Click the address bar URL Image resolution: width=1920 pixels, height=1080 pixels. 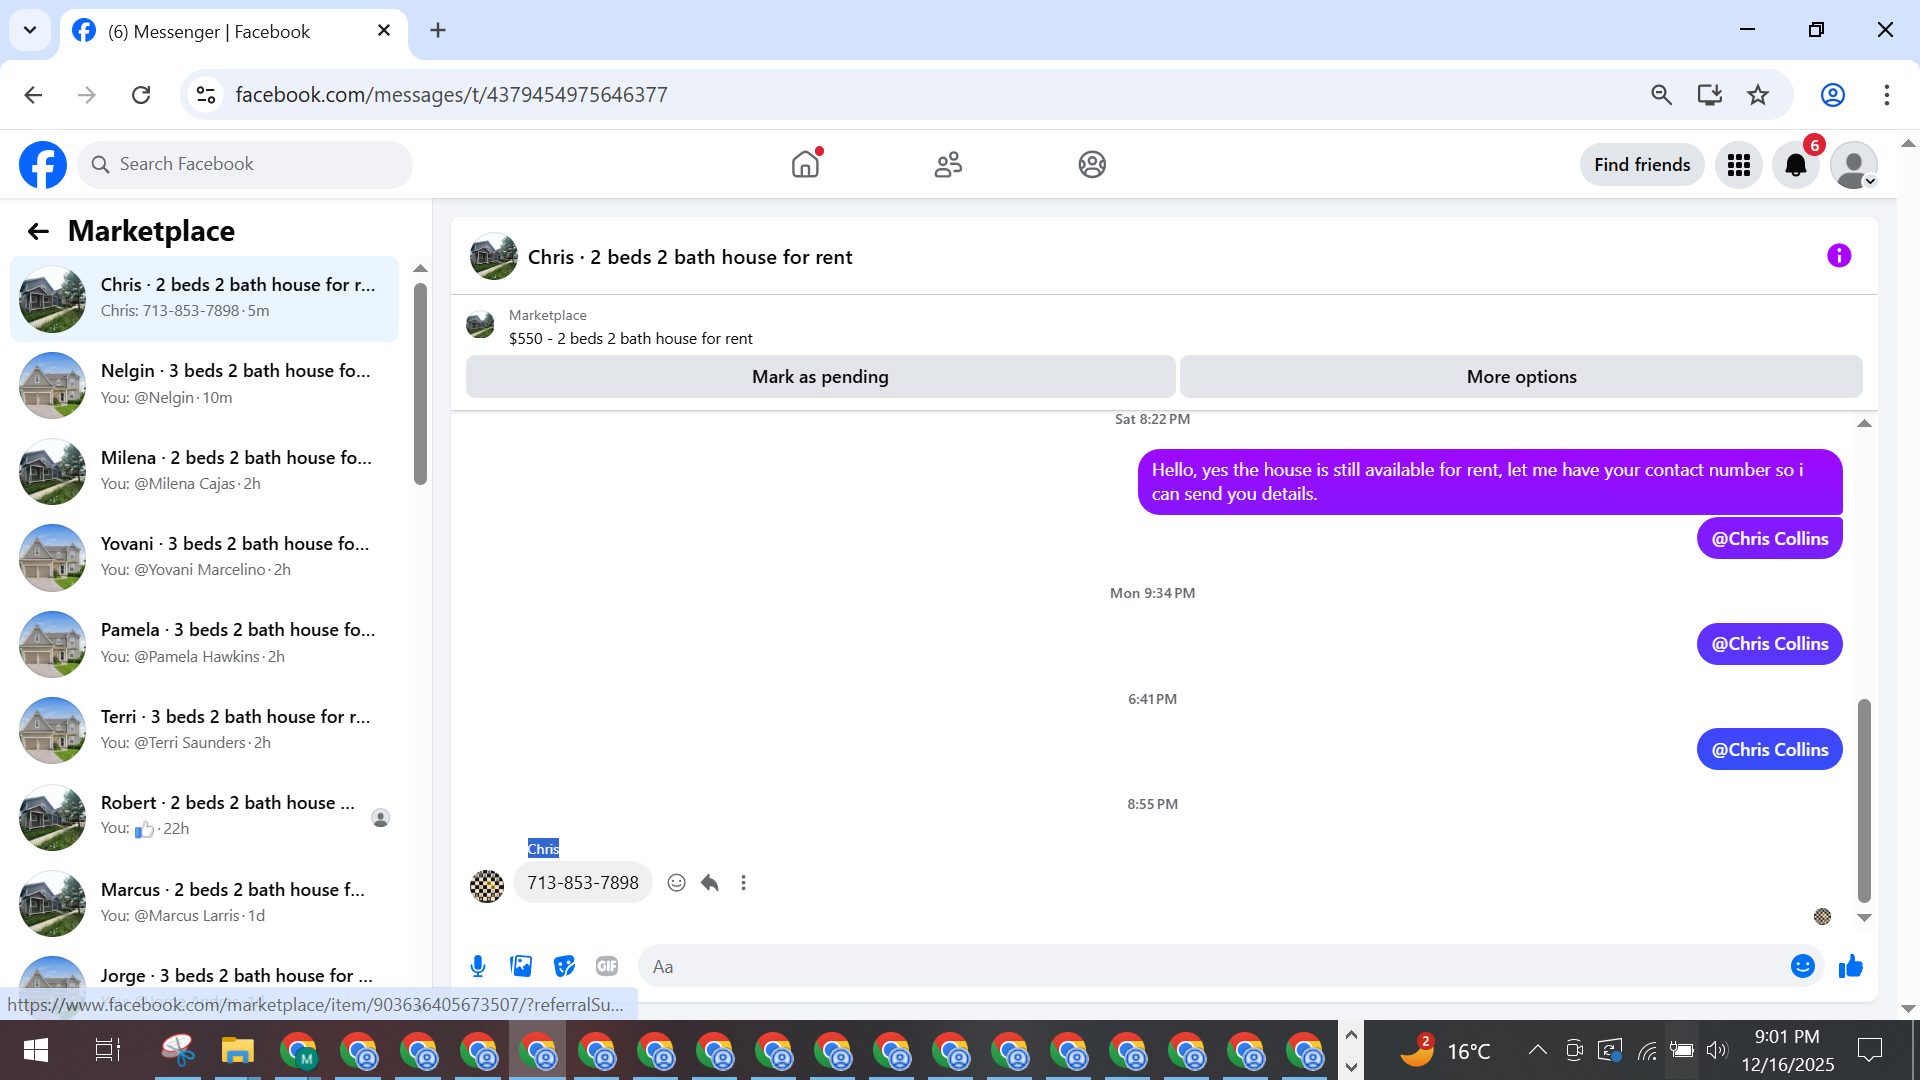[451, 95]
